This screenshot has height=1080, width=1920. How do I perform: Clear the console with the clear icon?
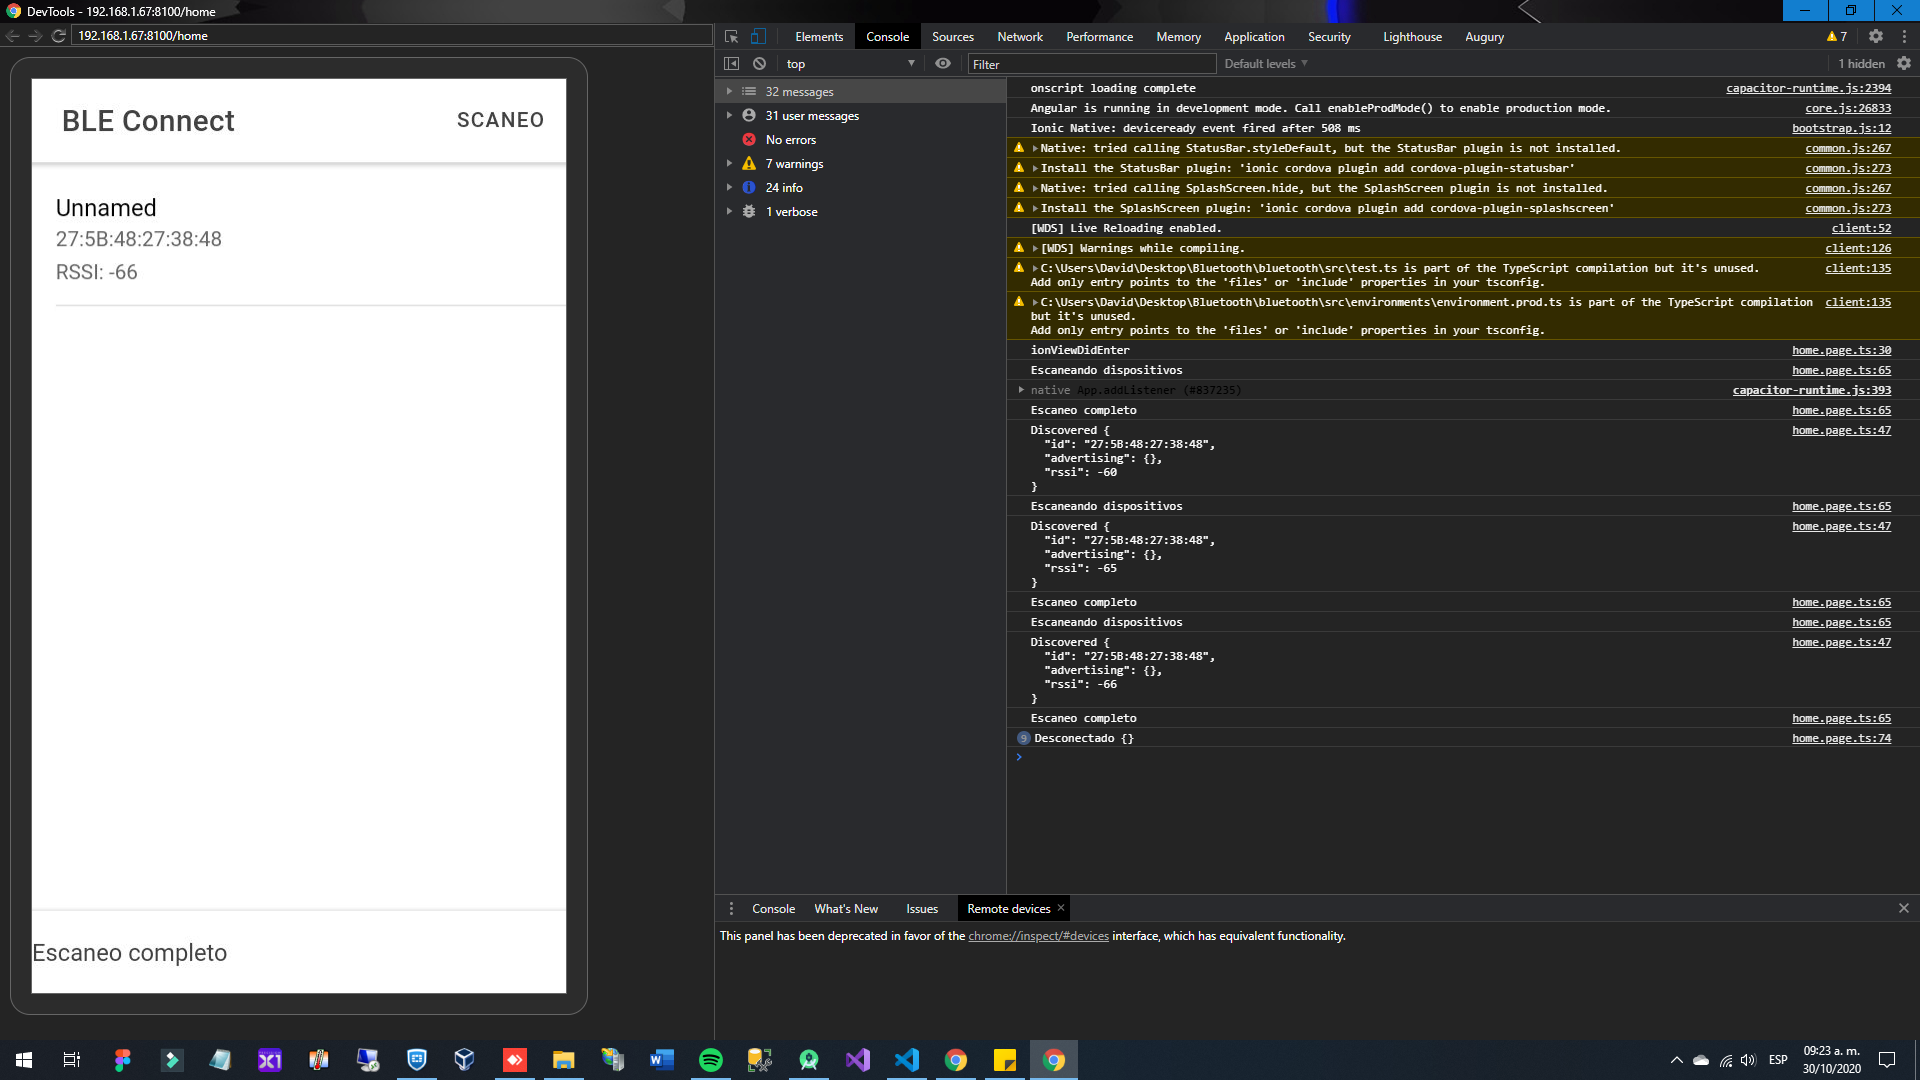click(x=760, y=63)
